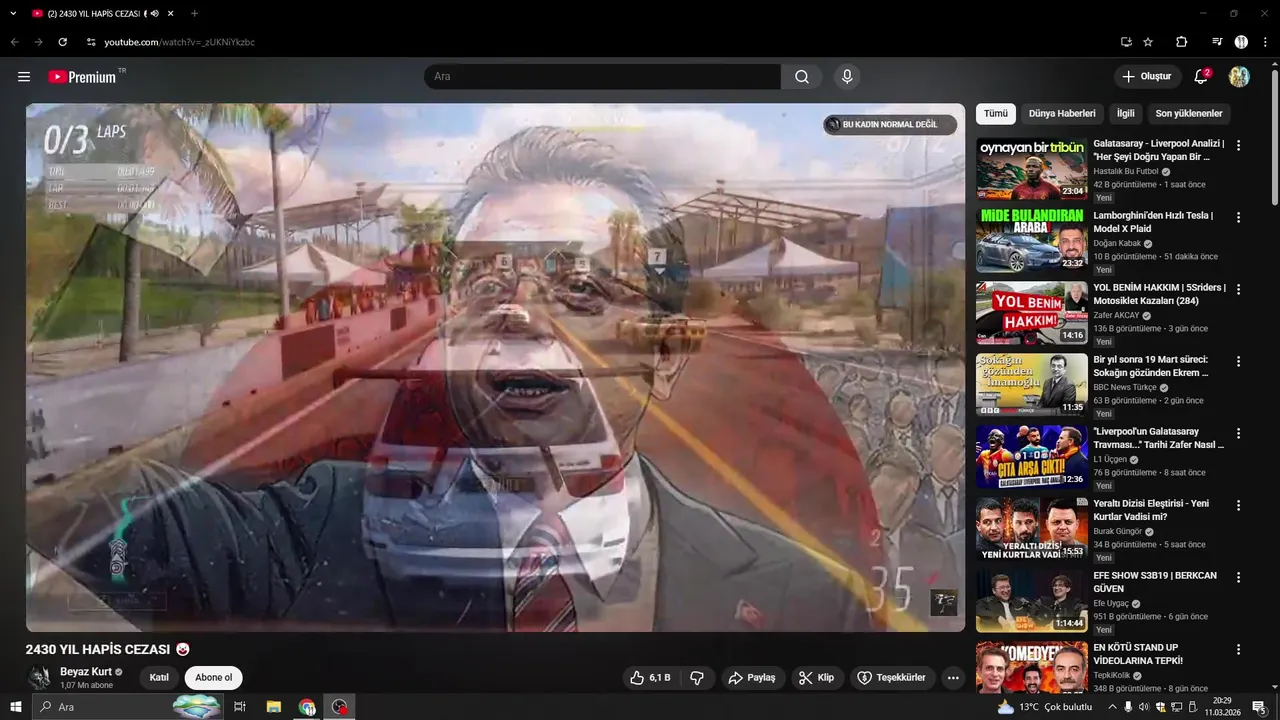The height and width of the screenshot is (720, 1280).
Task: Subscribe with Abone ol button
Action: coord(213,678)
